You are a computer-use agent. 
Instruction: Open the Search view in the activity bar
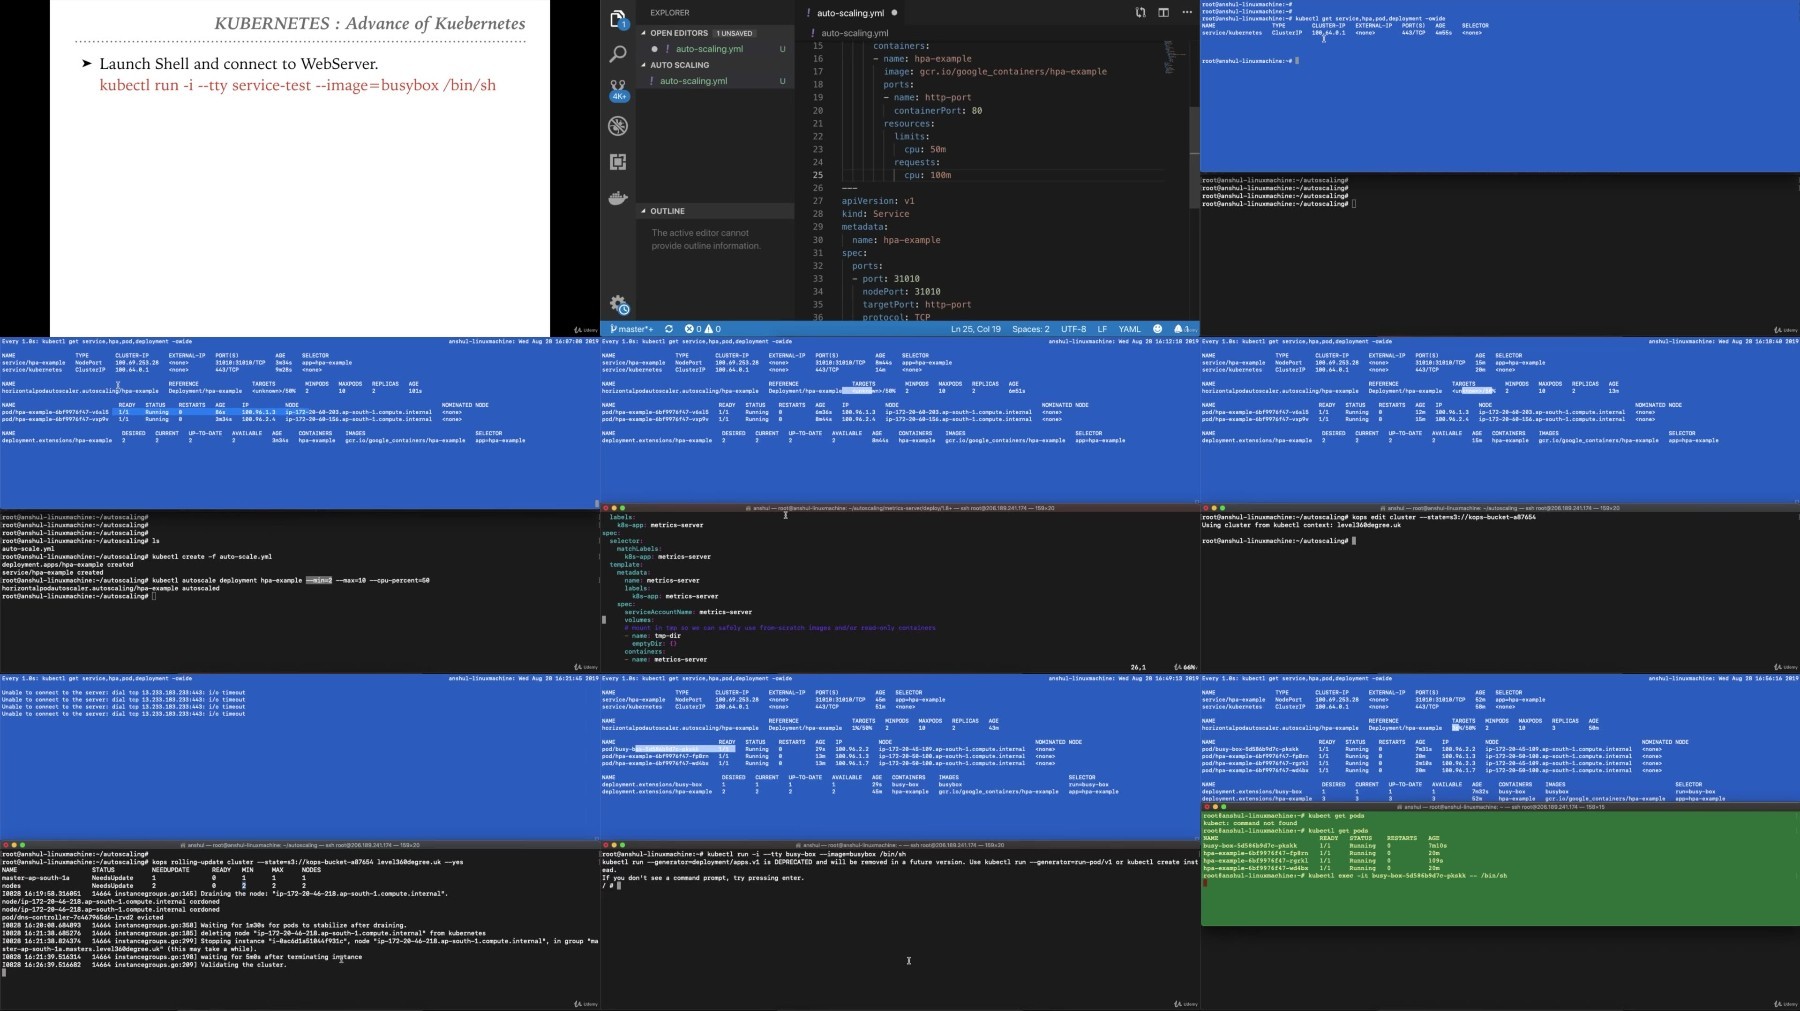click(618, 54)
